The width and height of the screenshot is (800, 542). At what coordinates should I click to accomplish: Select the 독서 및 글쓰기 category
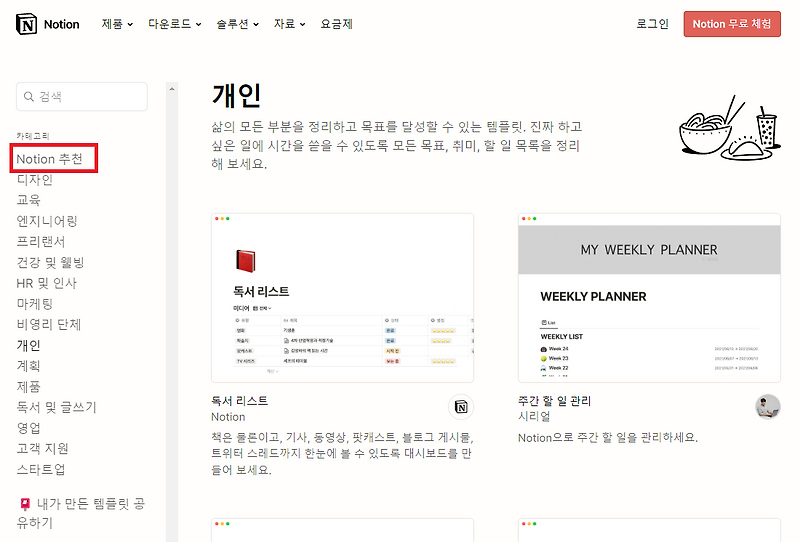56,407
